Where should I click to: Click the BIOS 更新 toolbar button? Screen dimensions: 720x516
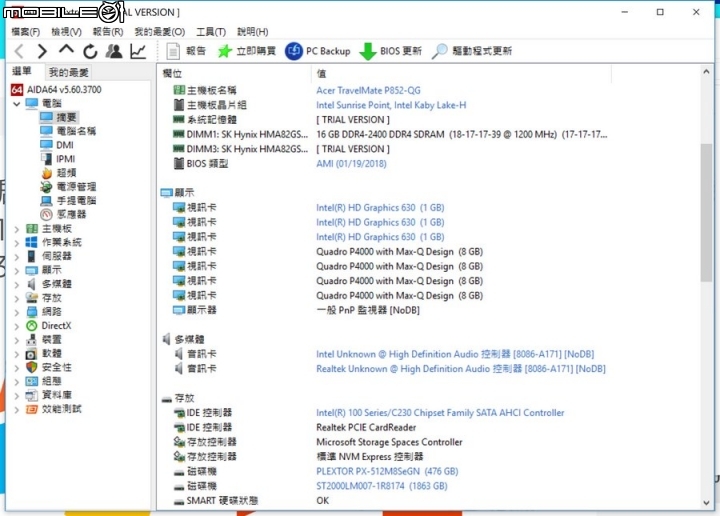pos(391,51)
